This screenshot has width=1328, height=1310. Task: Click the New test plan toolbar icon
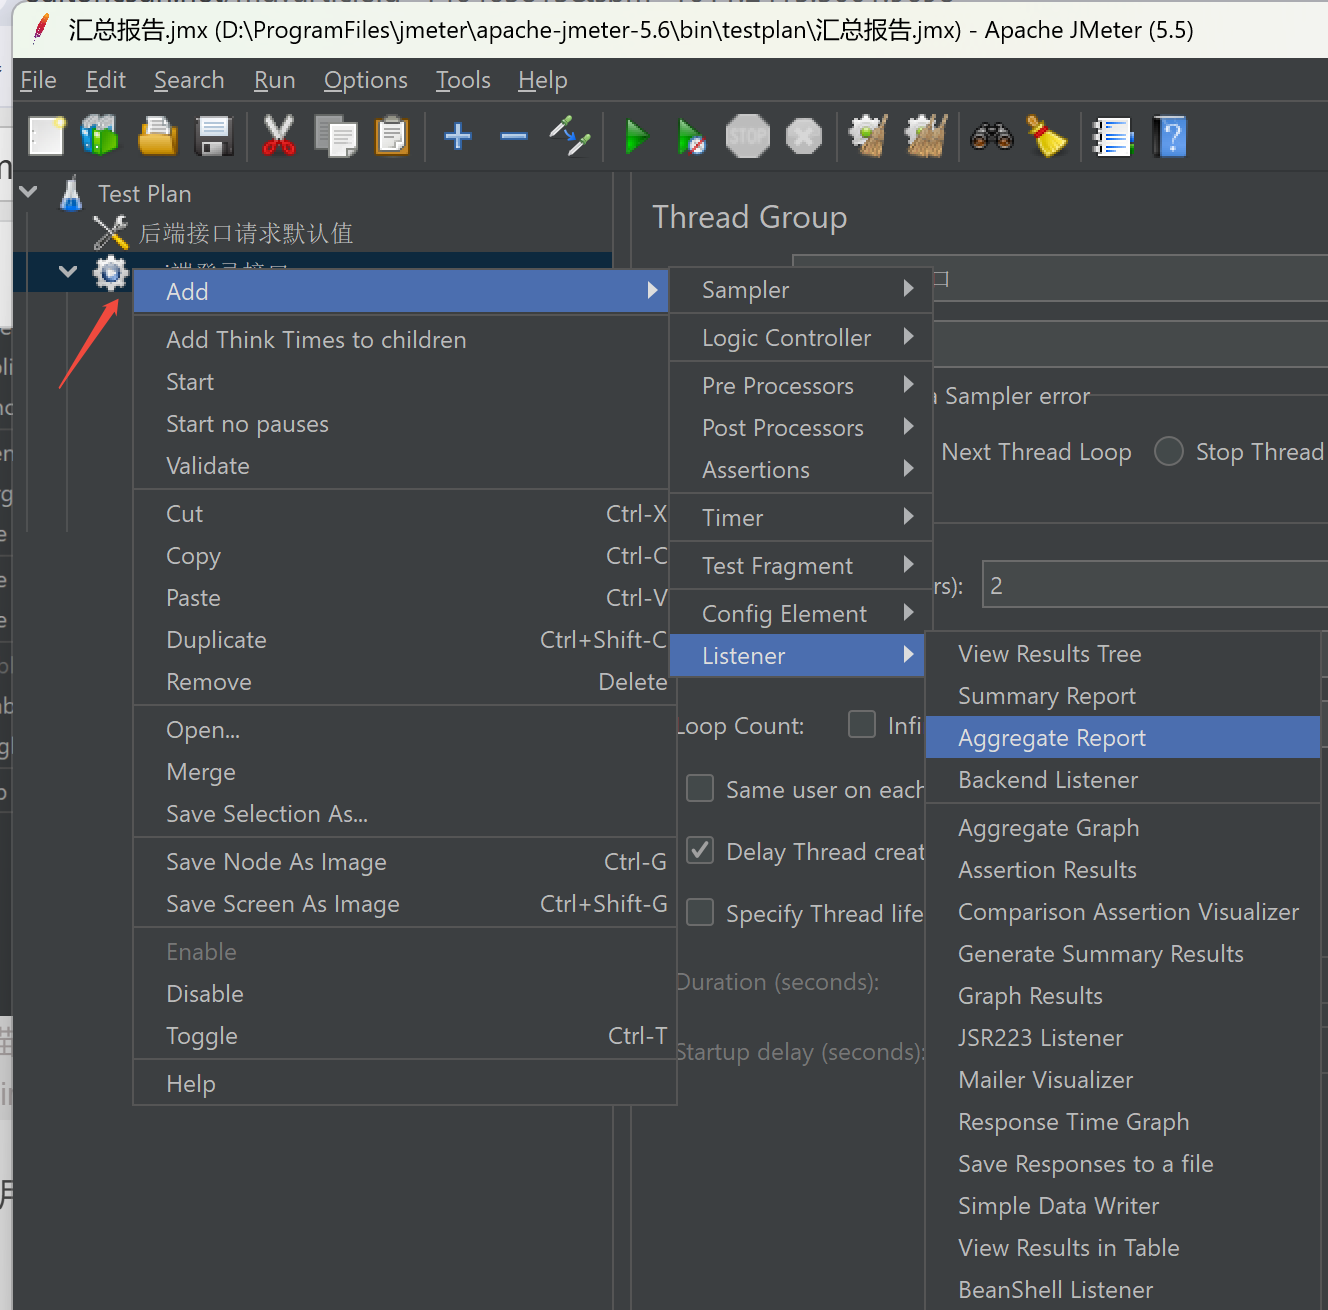click(x=46, y=136)
